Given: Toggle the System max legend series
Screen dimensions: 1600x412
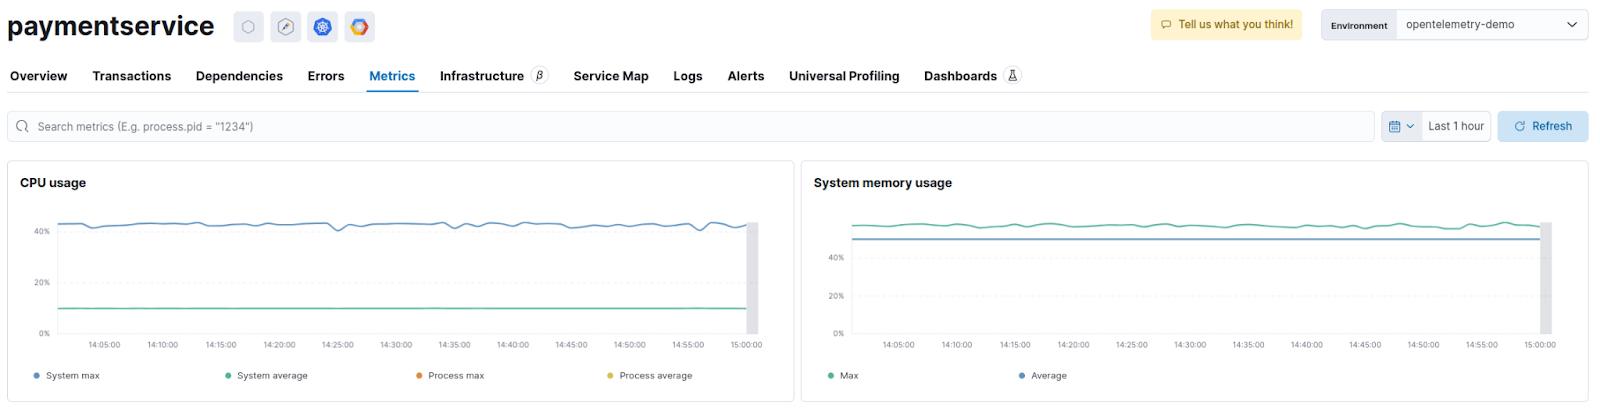Looking at the screenshot, I should [x=72, y=376].
